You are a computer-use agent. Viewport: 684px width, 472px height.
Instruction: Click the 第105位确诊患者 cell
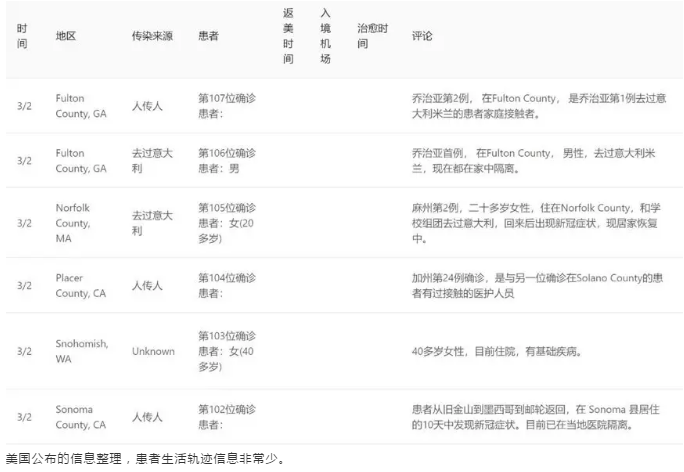[227, 225]
